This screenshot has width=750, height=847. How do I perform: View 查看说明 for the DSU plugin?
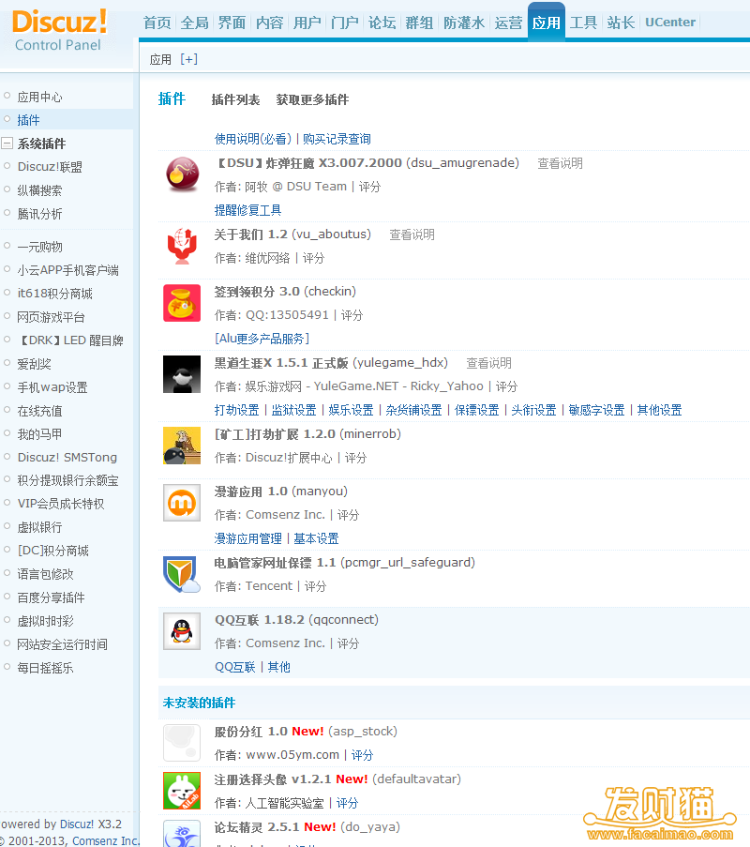[560, 163]
